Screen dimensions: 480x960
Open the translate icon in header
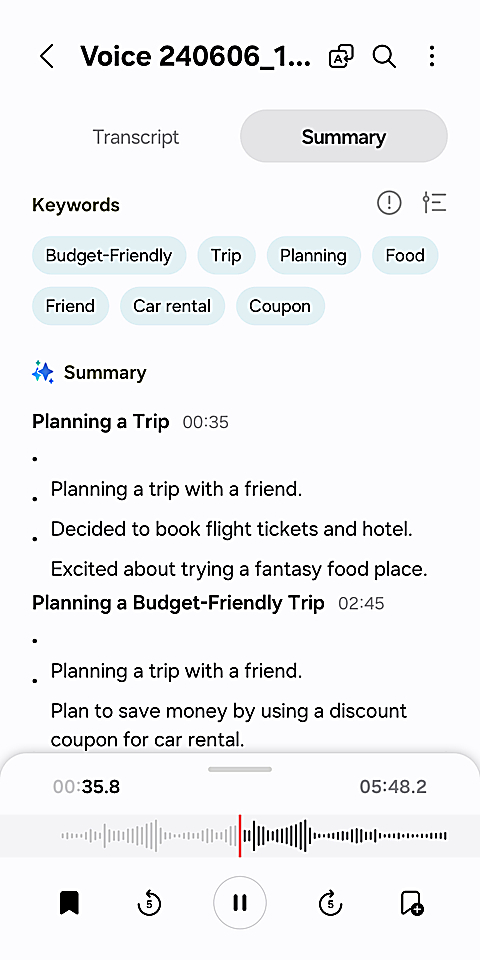(341, 57)
